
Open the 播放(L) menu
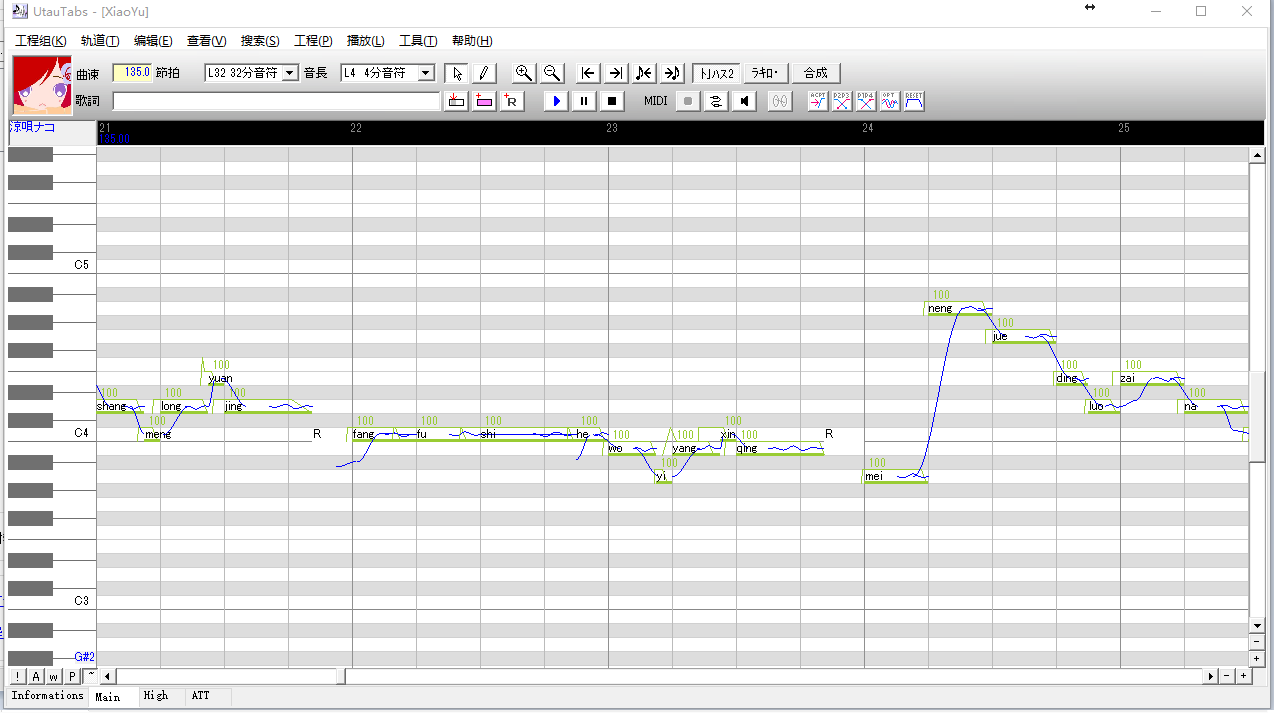(x=366, y=41)
